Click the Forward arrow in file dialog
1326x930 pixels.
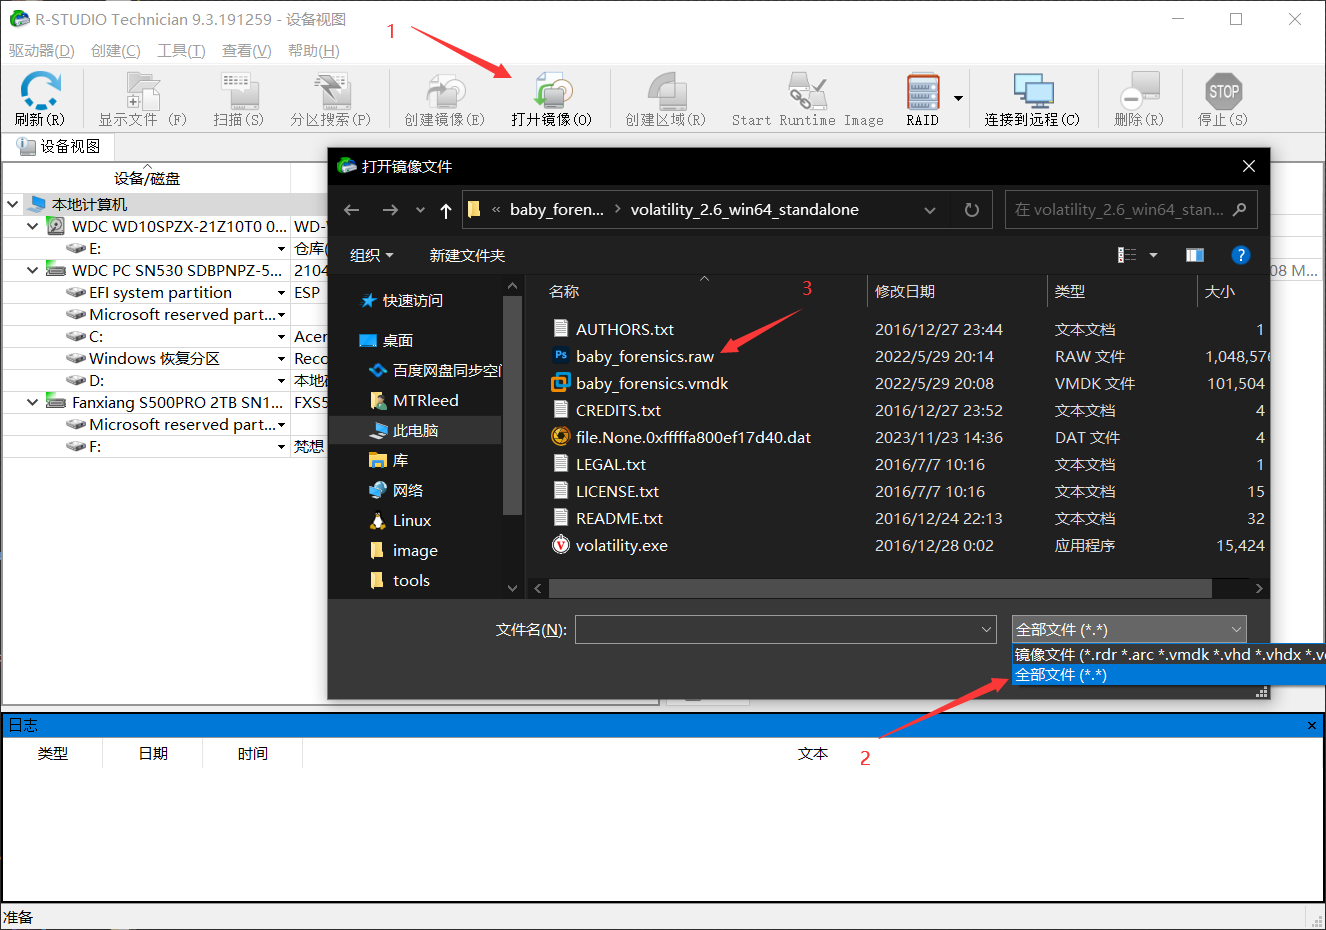coord(390,210)
